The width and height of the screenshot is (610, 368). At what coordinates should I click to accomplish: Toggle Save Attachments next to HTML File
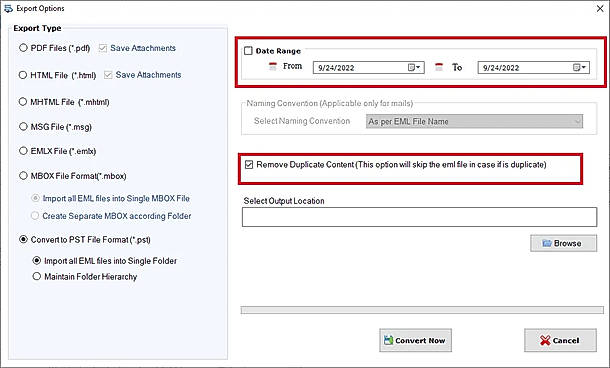coord(108,75)
